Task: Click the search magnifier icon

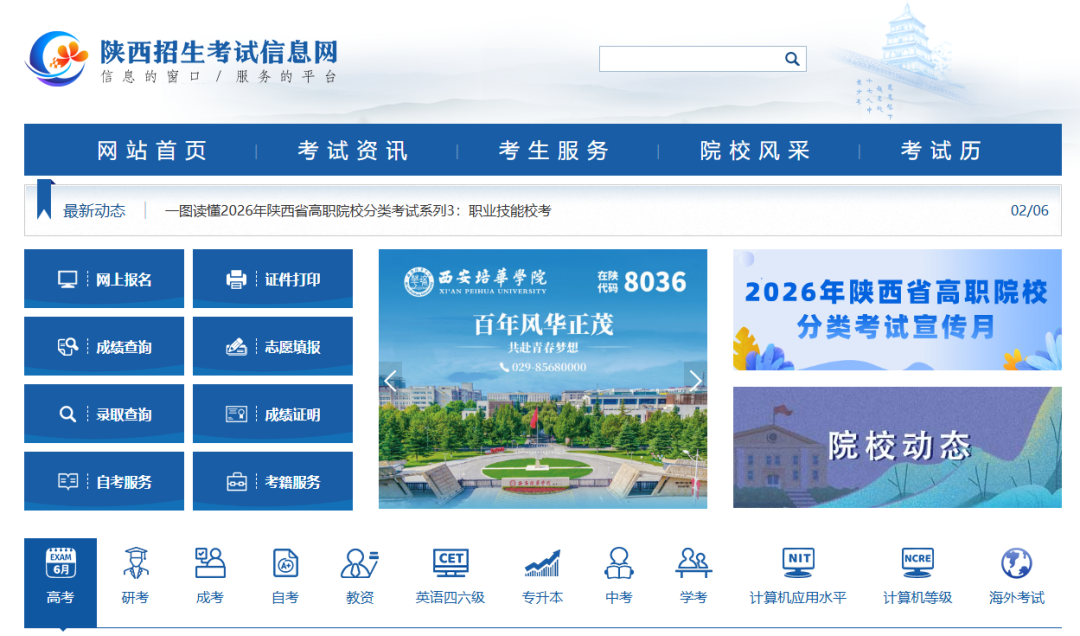Action: pyautogui.click(x=792, y=58)
